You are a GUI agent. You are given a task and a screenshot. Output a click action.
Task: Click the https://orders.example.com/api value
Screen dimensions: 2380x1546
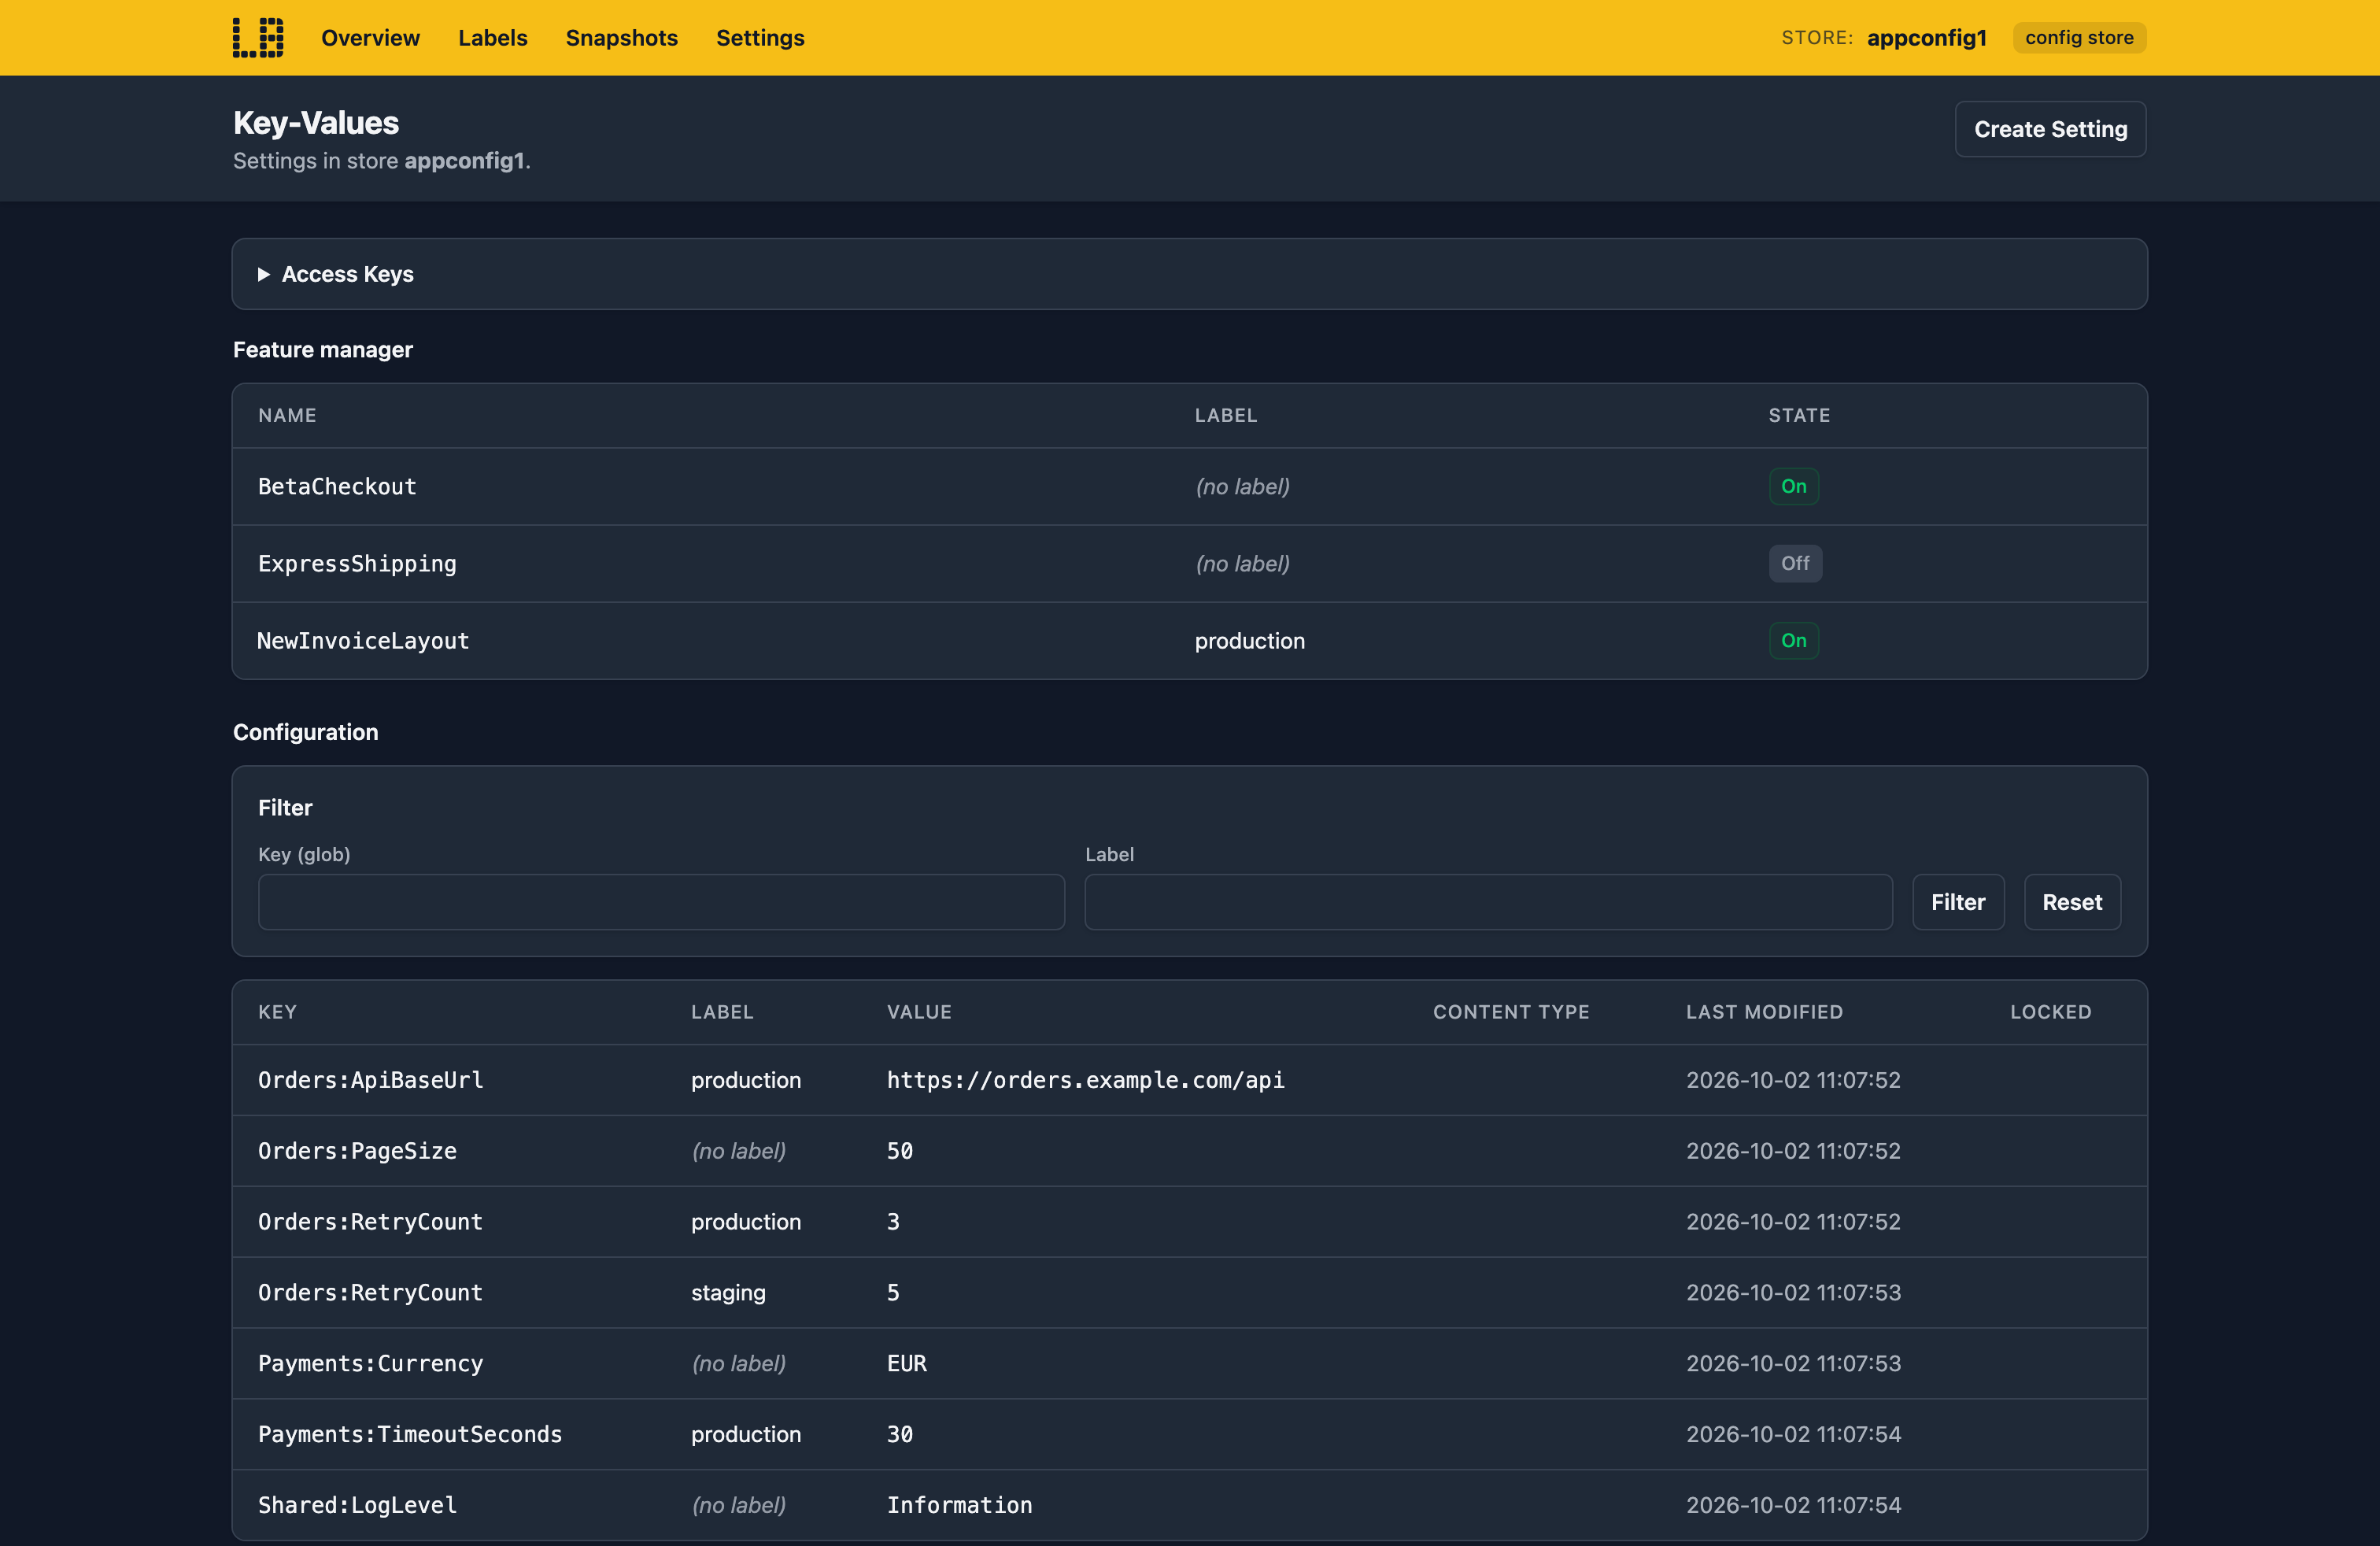pyautogui.click(x=1085, y=1080)
